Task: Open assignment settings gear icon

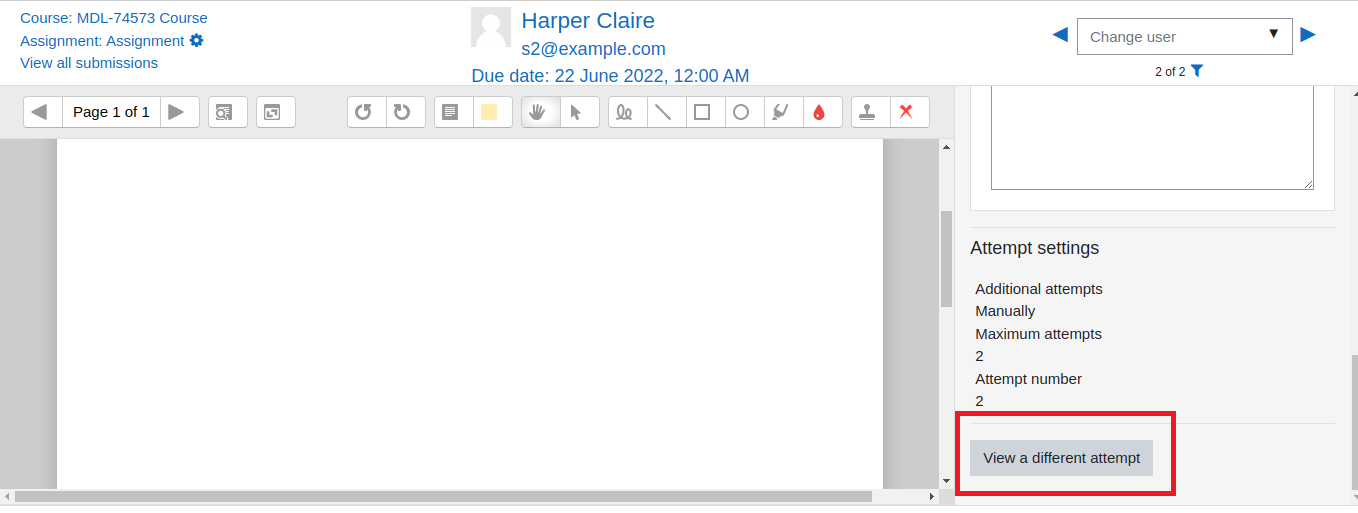Action: coord(197,40)
